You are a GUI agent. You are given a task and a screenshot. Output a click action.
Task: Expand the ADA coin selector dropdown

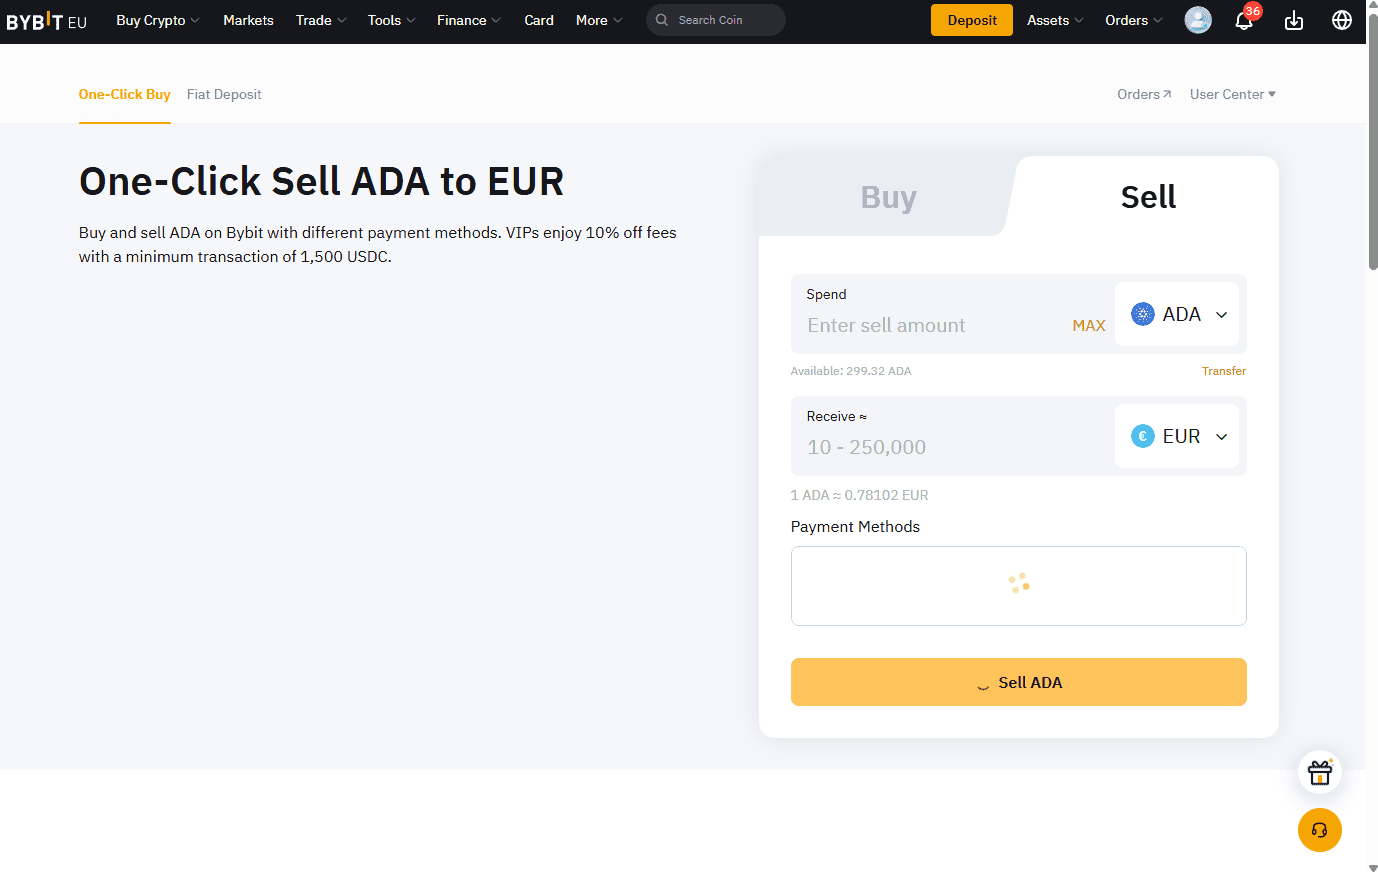(x=1178, y=314)
